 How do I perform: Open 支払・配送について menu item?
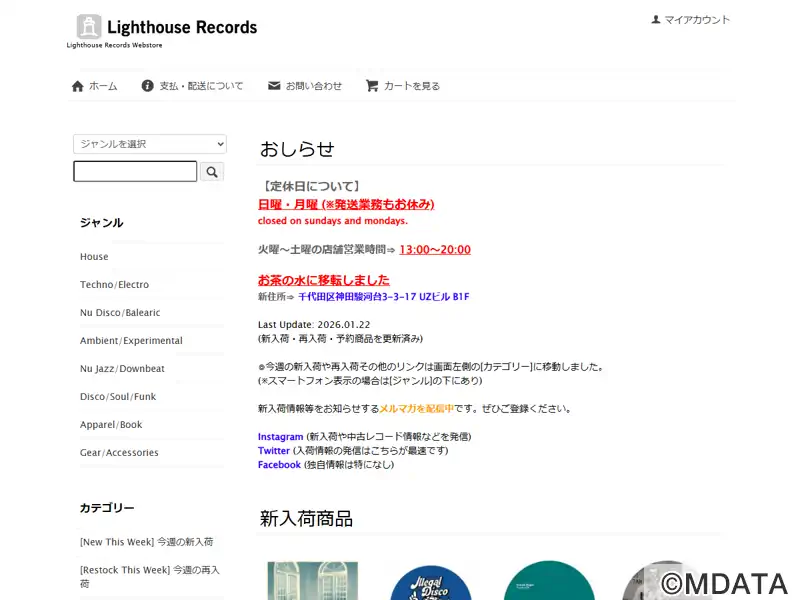pos(202,86)
